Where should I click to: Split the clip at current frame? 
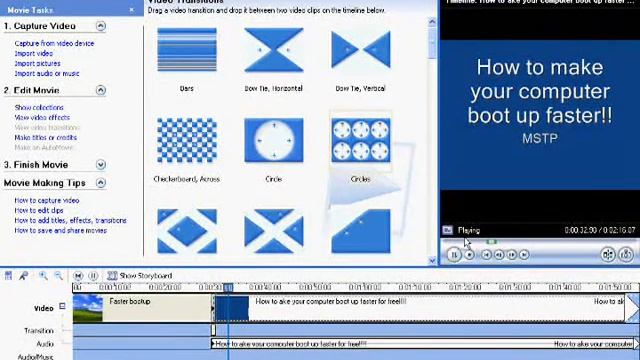click(x=608, y=254)
